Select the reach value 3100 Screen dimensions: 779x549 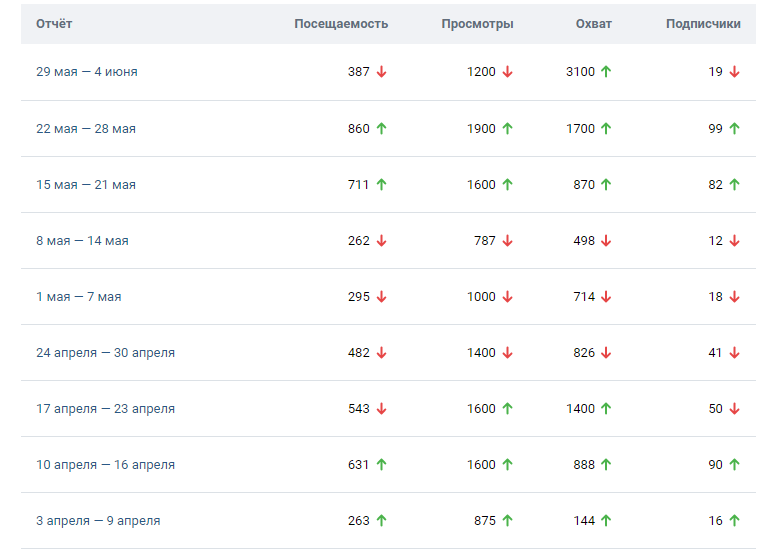click(x=580, y=72)
